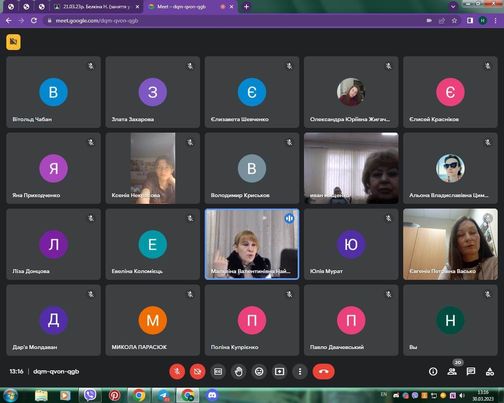Expand the tab search chevron in Chrome

(x=453, y=6)
